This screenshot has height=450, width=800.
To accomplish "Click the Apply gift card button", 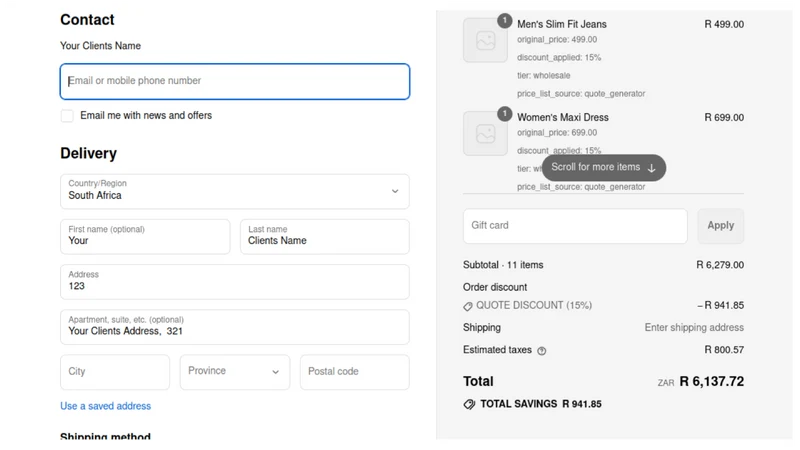I will click(x=720, y=226).
